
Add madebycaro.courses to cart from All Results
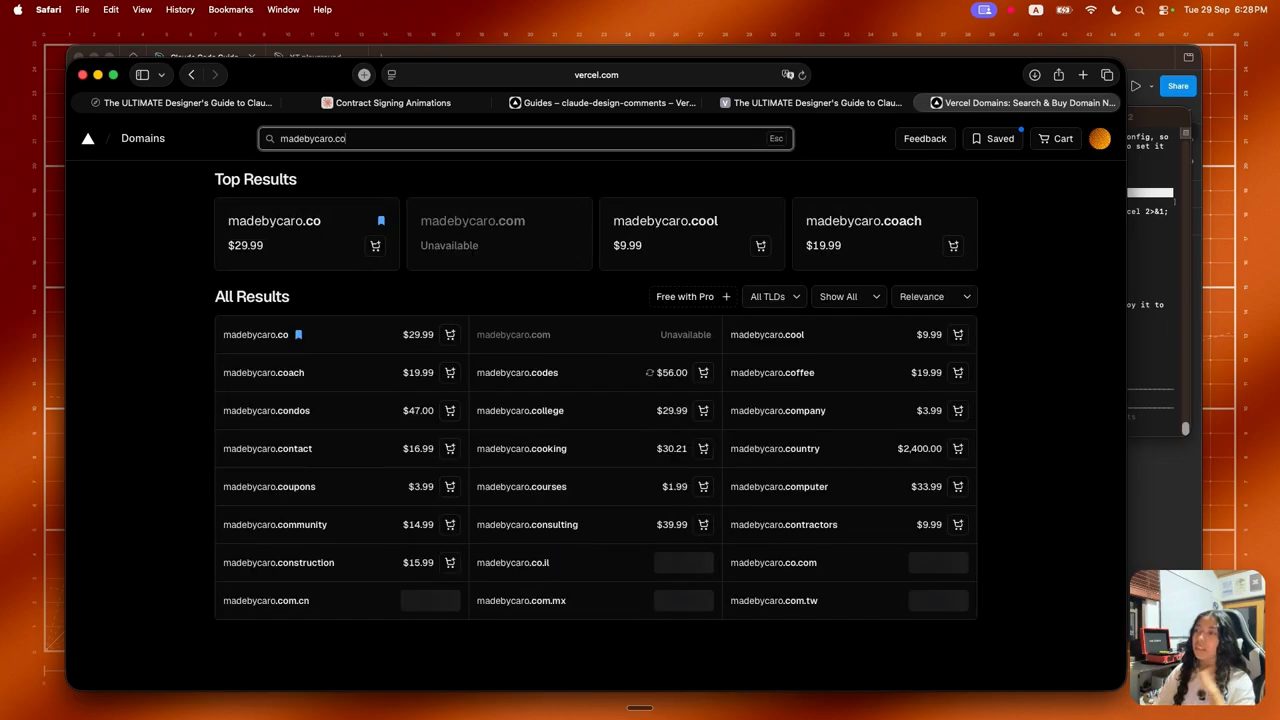pyautogui.click(x=703, y=487)
